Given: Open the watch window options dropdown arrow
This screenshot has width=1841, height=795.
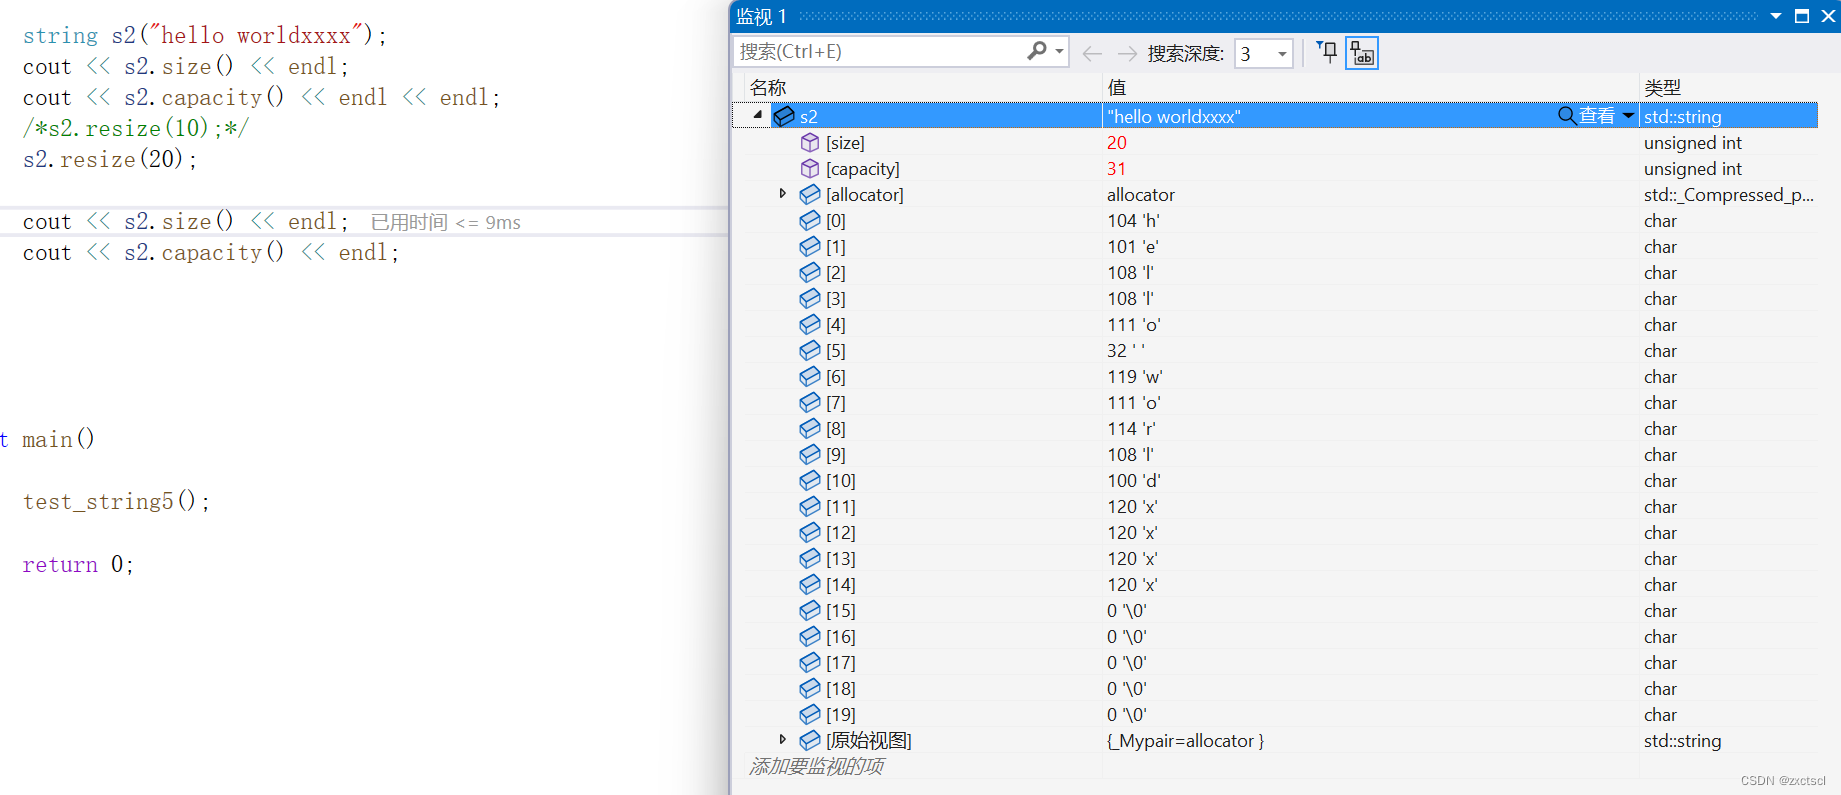Looking at the screenshot, I should [x=1776, y=16].
